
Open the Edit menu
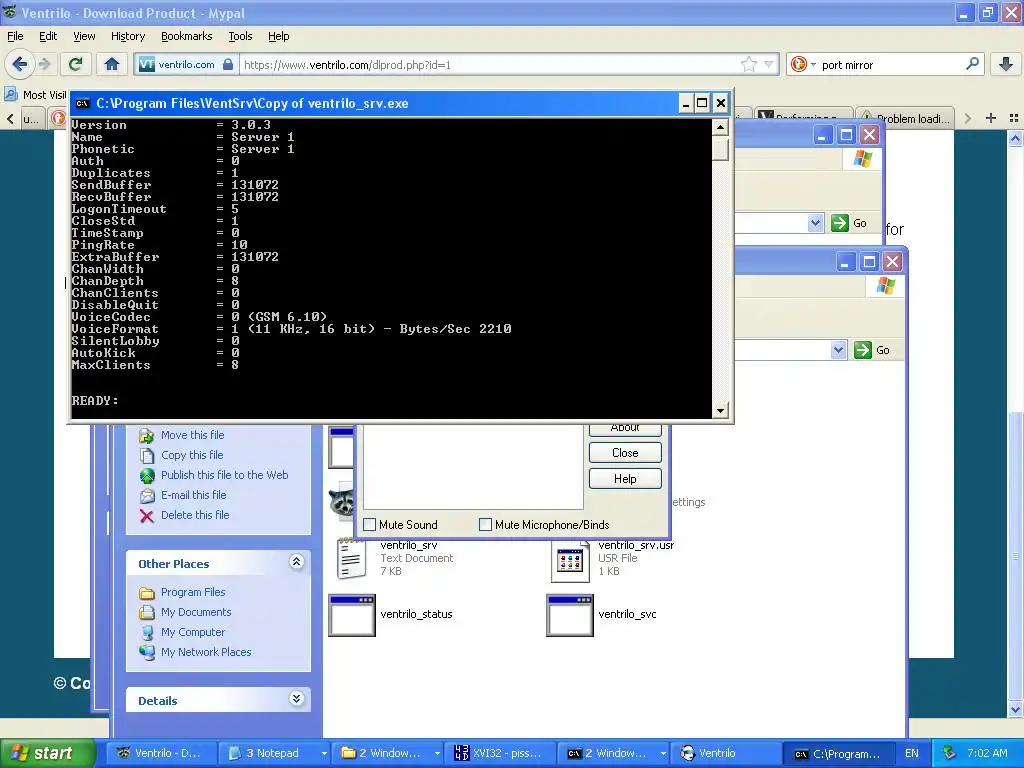coord(48,36)
